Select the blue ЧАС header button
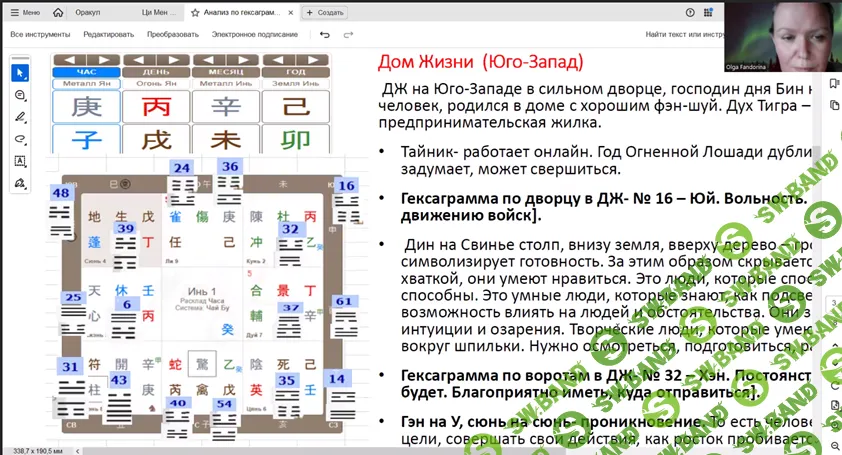842x455 pixels. click(x=86, y=72)
